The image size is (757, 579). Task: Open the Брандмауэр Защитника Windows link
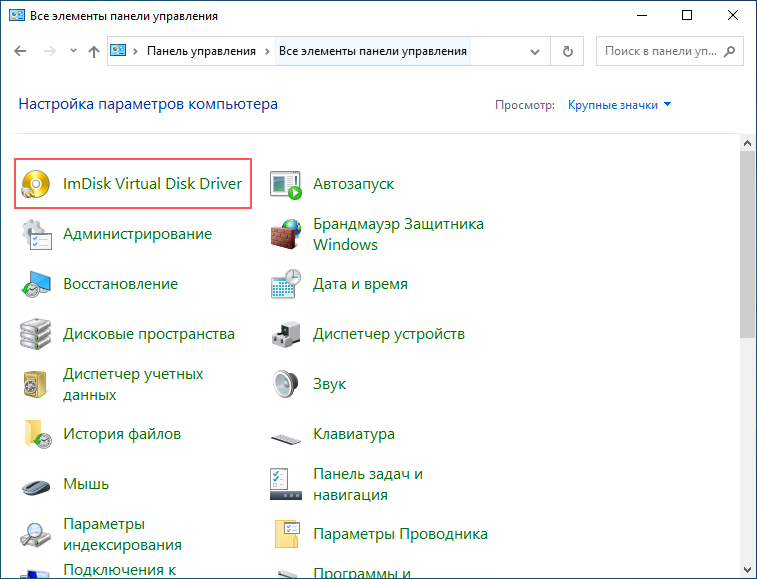398,234
